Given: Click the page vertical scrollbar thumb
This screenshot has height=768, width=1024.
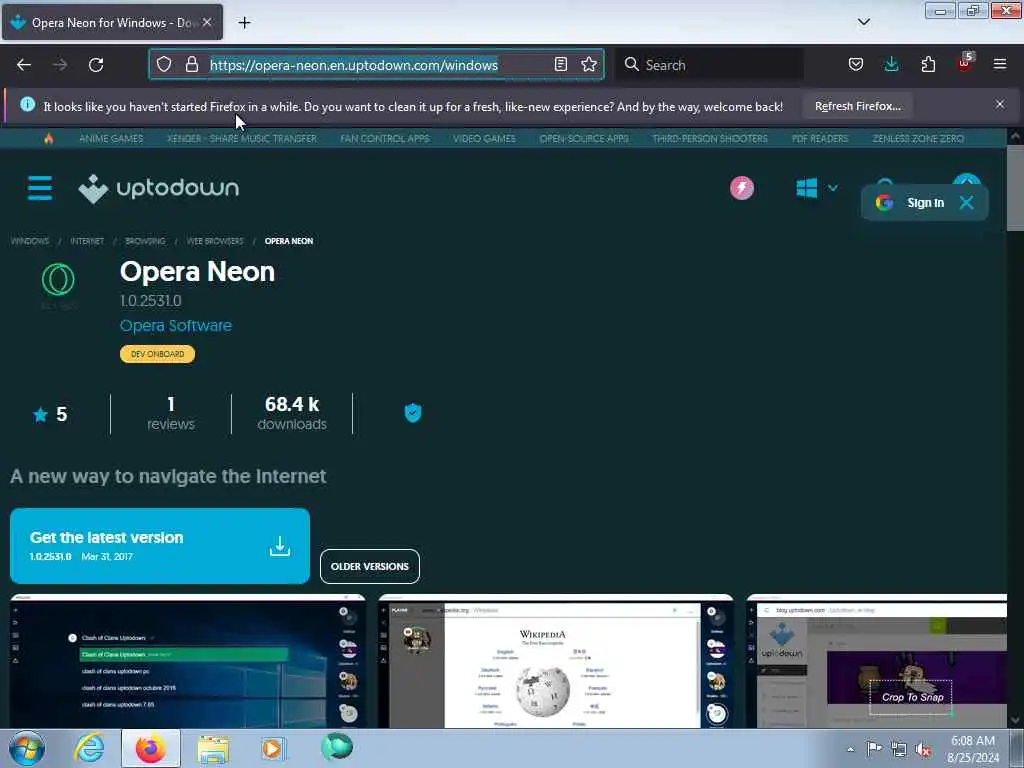Looking at the screenshot, I should [x=1014, y=187].
